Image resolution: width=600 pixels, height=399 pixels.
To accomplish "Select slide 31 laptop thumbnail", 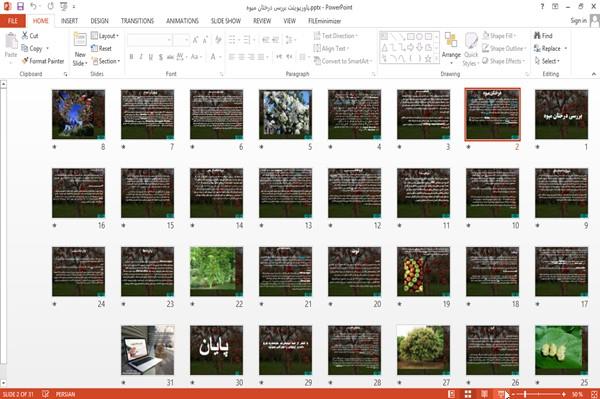I will 148,350.
